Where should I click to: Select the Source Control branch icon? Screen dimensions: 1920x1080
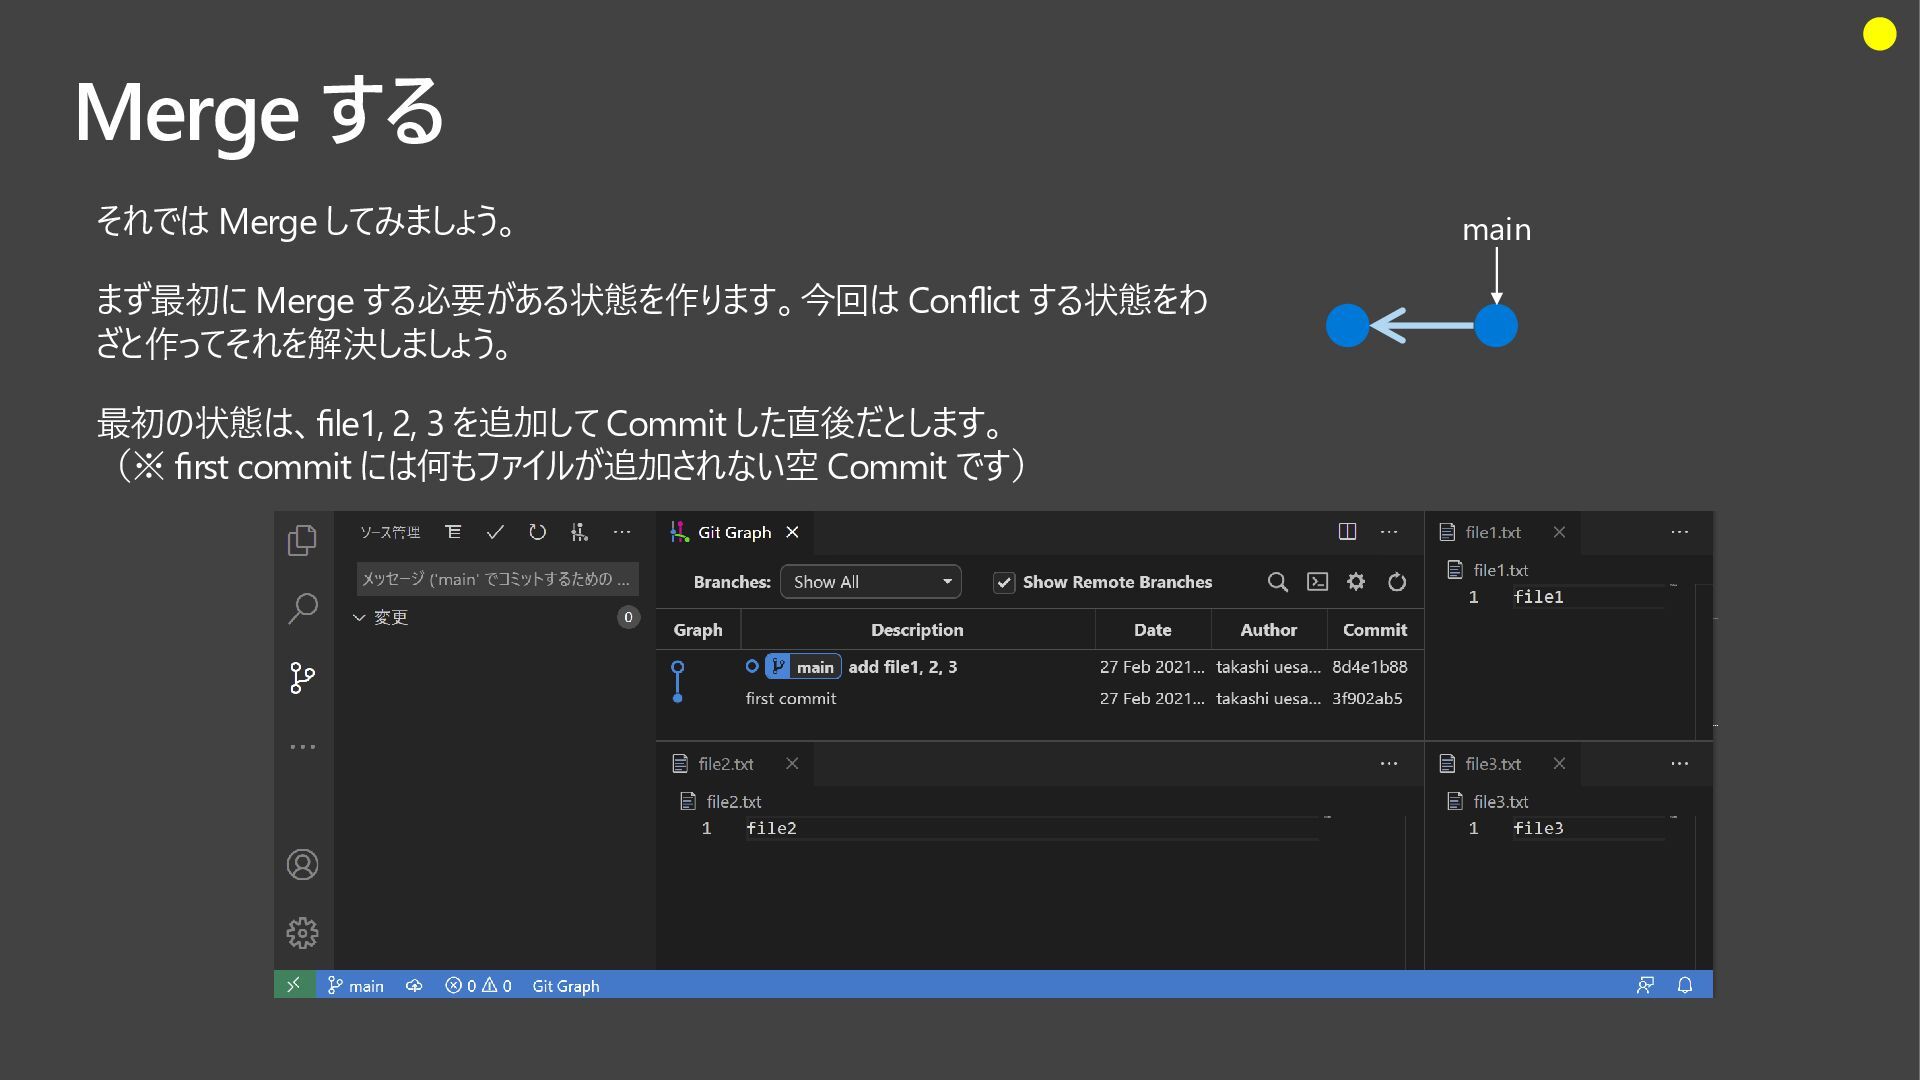(302, 678)
